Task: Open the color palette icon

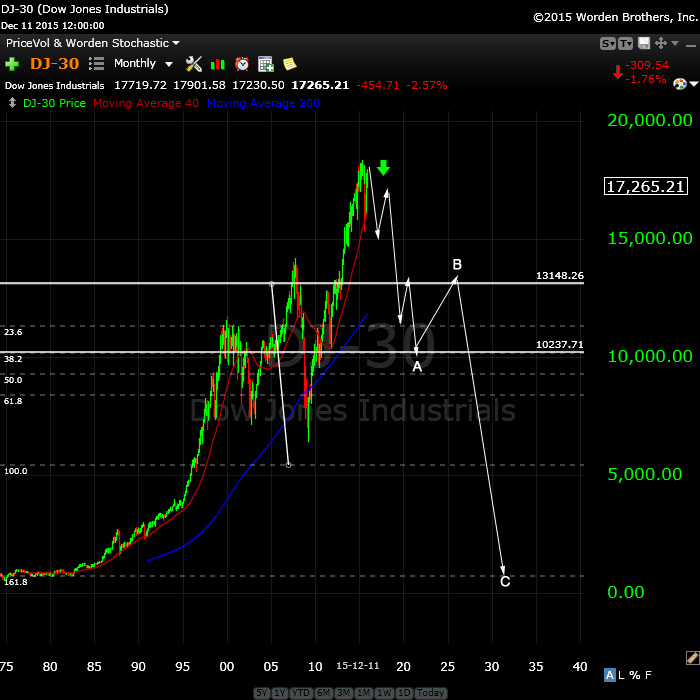Action: tap(679, 83)
